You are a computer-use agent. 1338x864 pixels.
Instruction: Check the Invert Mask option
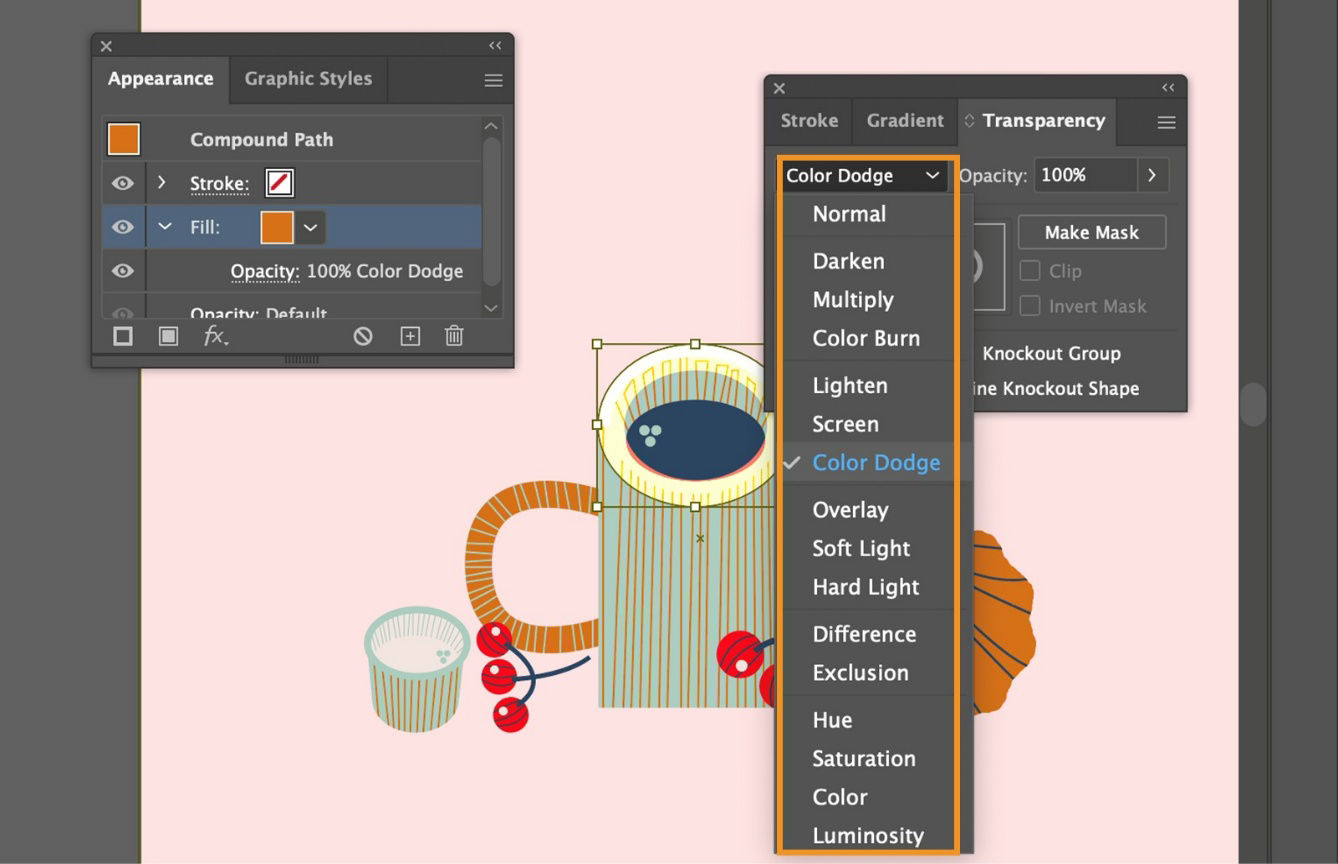1029,305
